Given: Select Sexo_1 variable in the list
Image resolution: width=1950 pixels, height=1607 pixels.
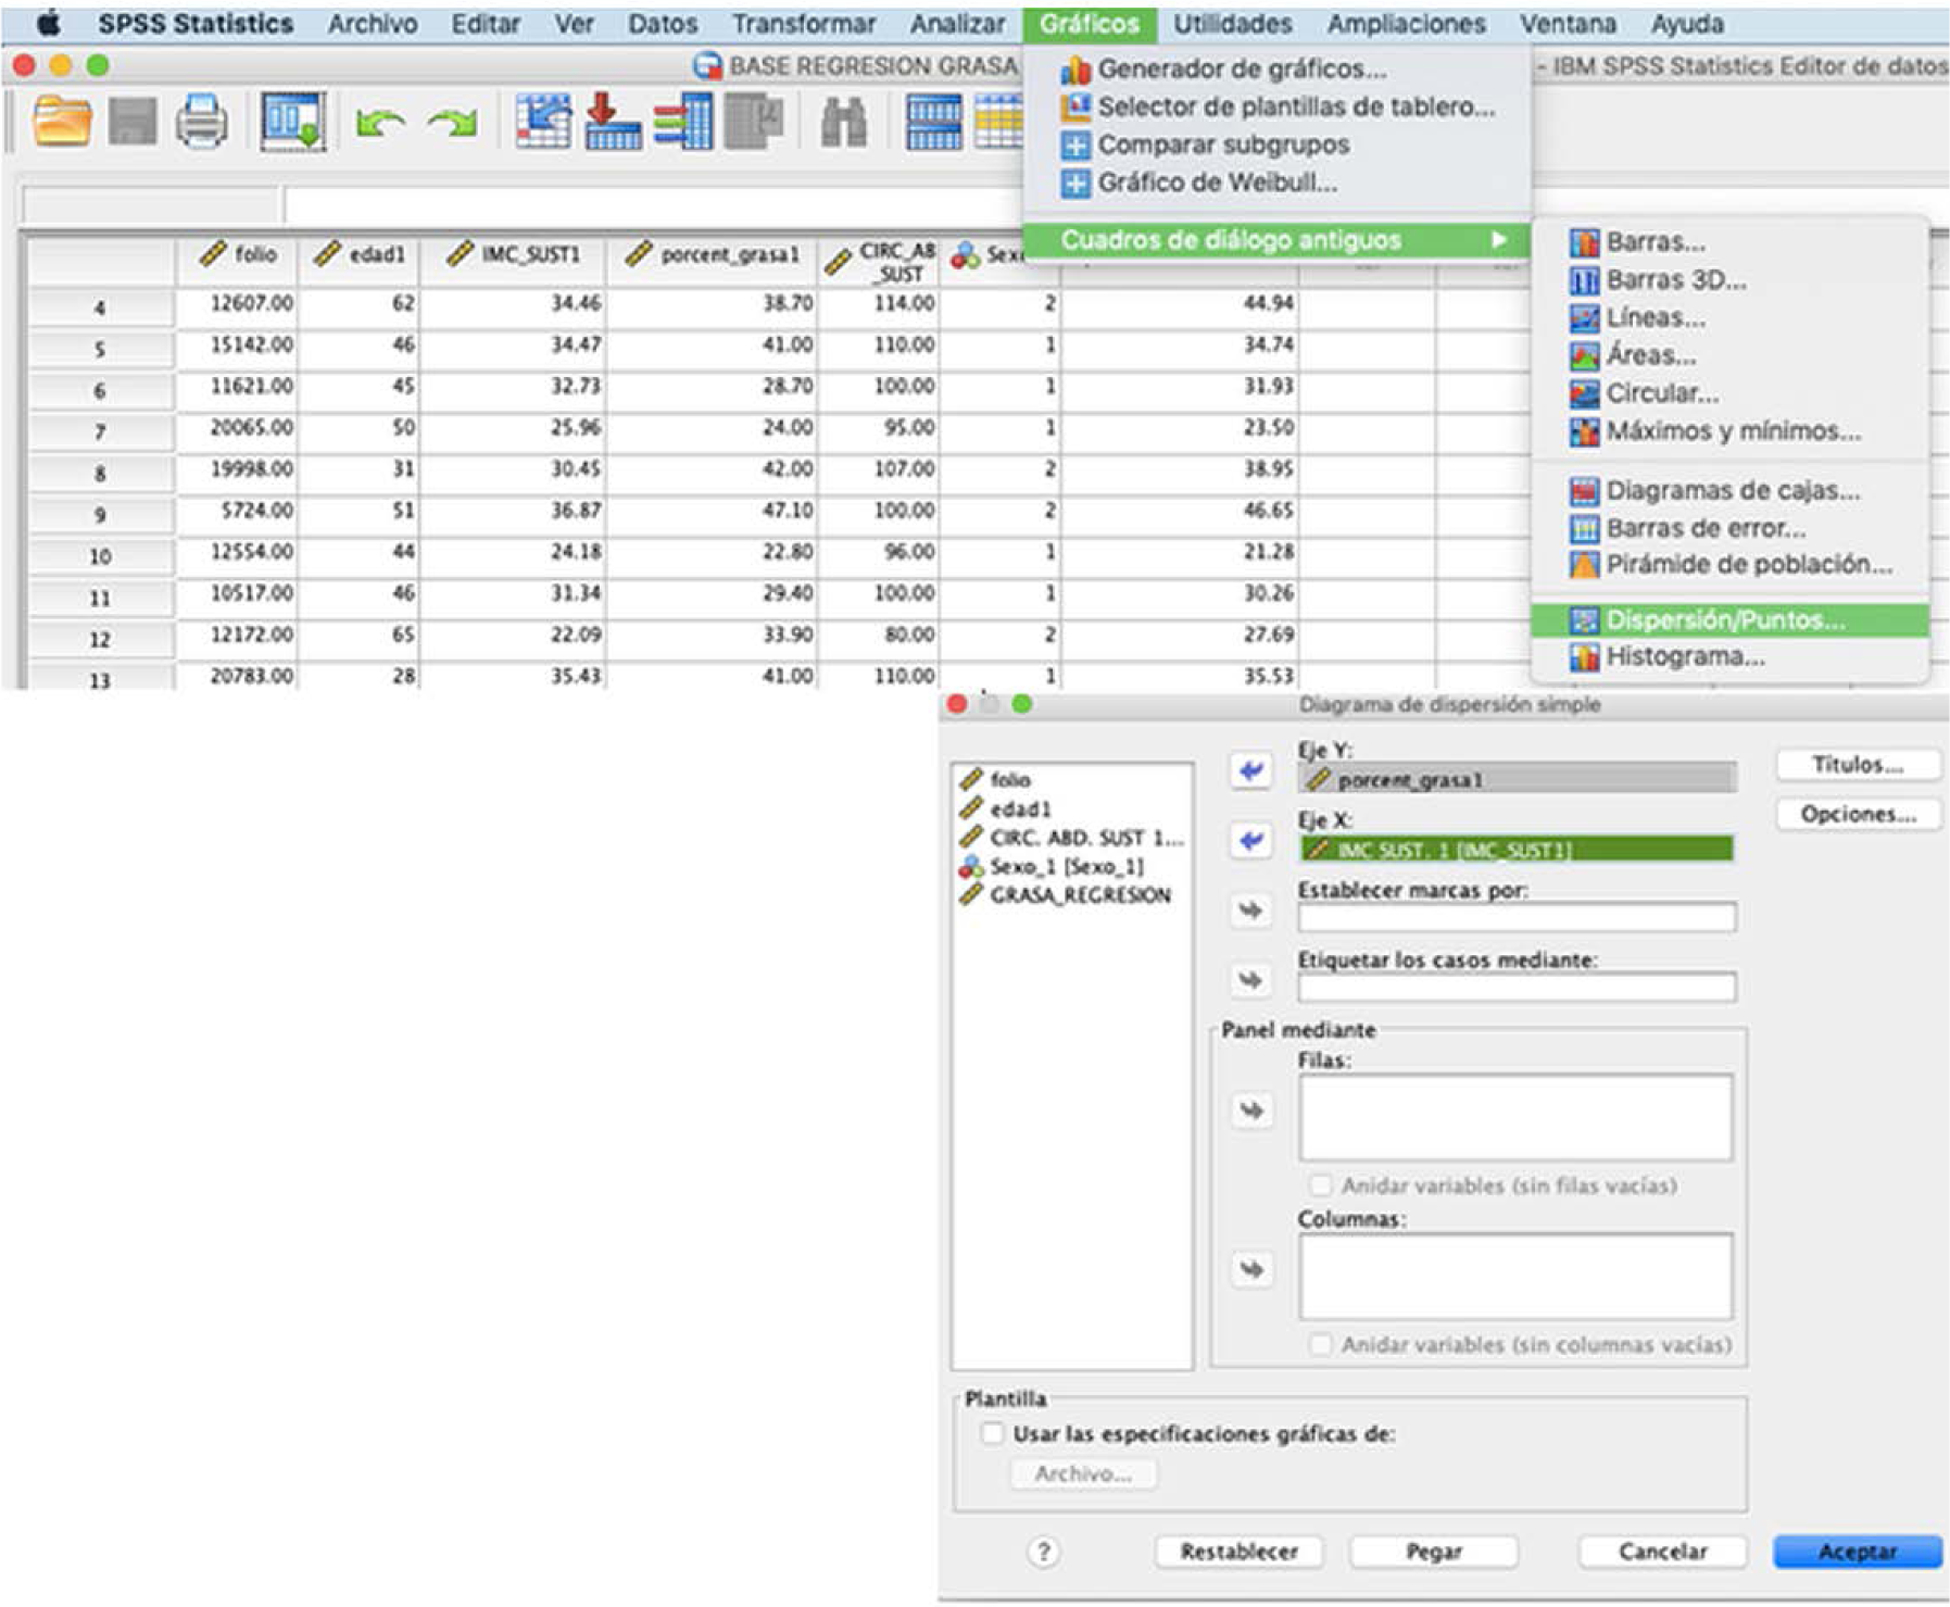Looking at the screenshot, I should 1051,866.
